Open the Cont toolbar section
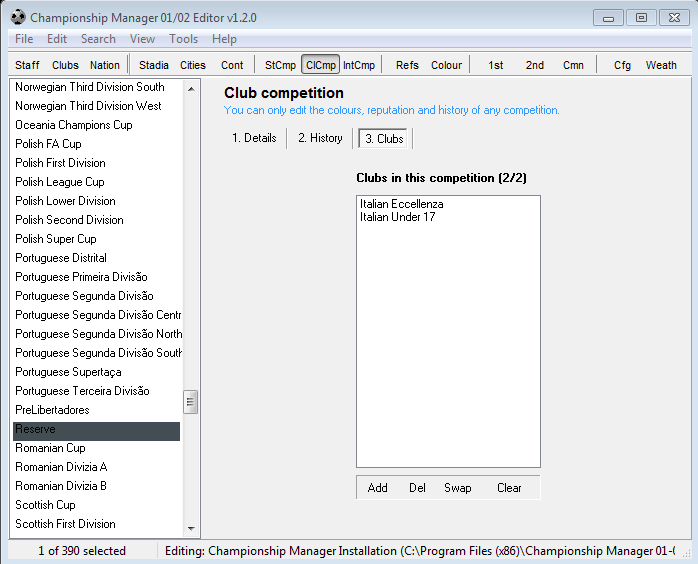The image size is (698, 564). coord(232,65)
